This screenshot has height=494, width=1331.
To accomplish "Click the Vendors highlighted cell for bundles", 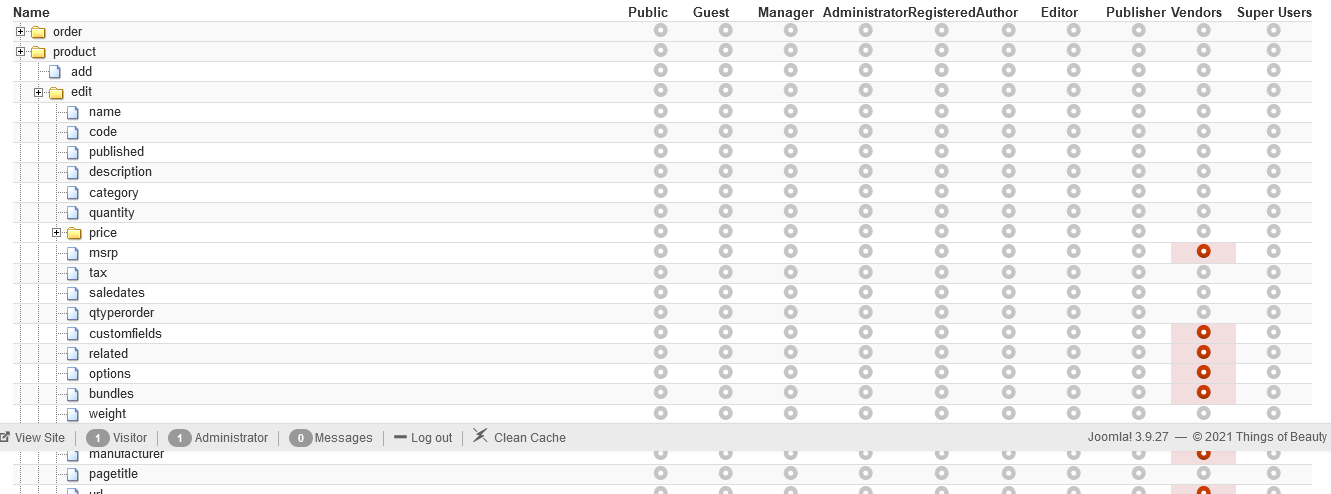I will pos(1204,394).
